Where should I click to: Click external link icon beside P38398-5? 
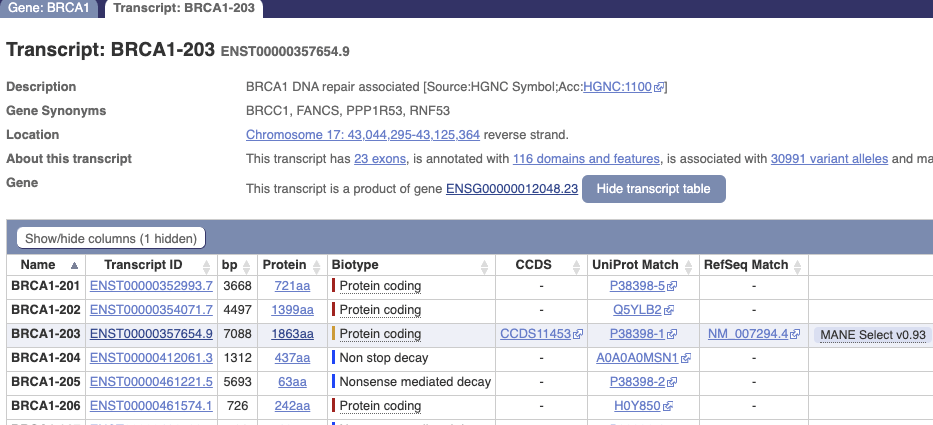671,287
